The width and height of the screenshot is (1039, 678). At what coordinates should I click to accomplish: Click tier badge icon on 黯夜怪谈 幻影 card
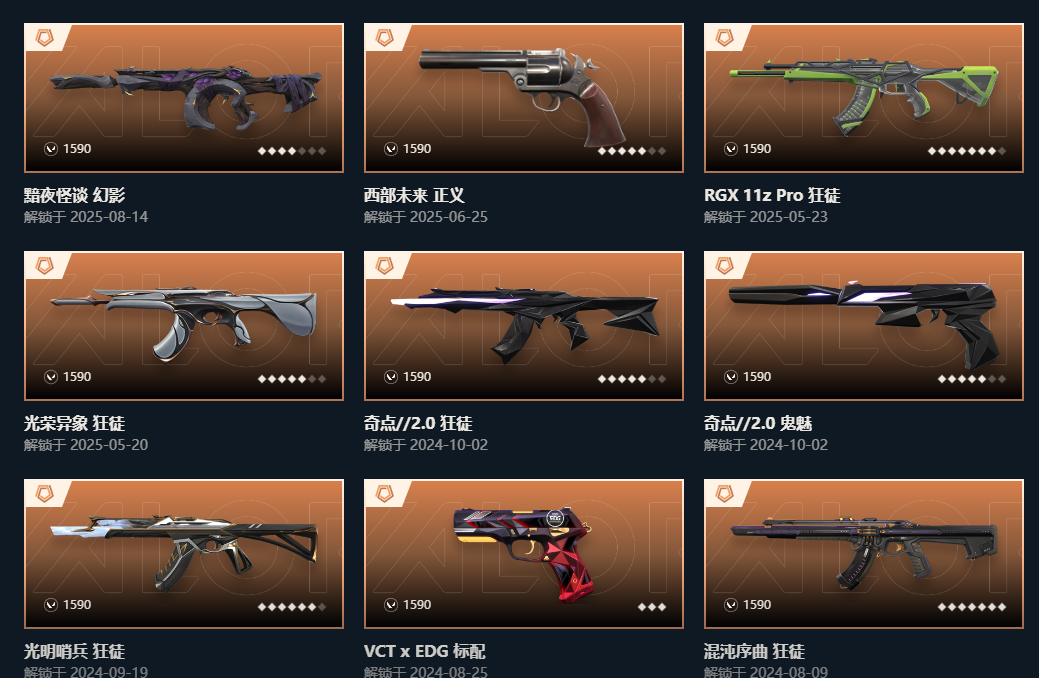point(44,38)
